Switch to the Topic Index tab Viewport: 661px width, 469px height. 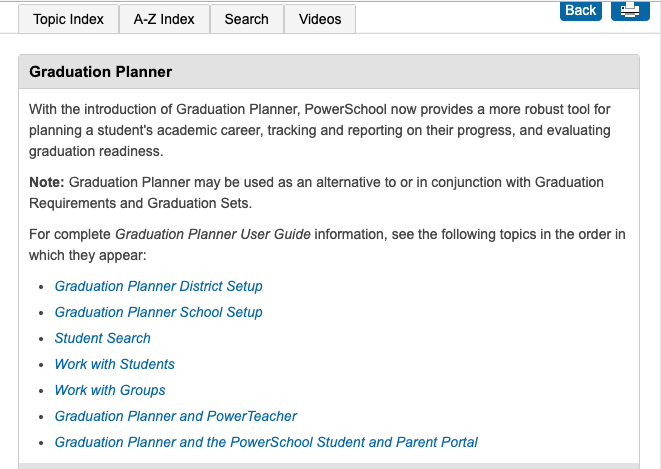[68, 19]
